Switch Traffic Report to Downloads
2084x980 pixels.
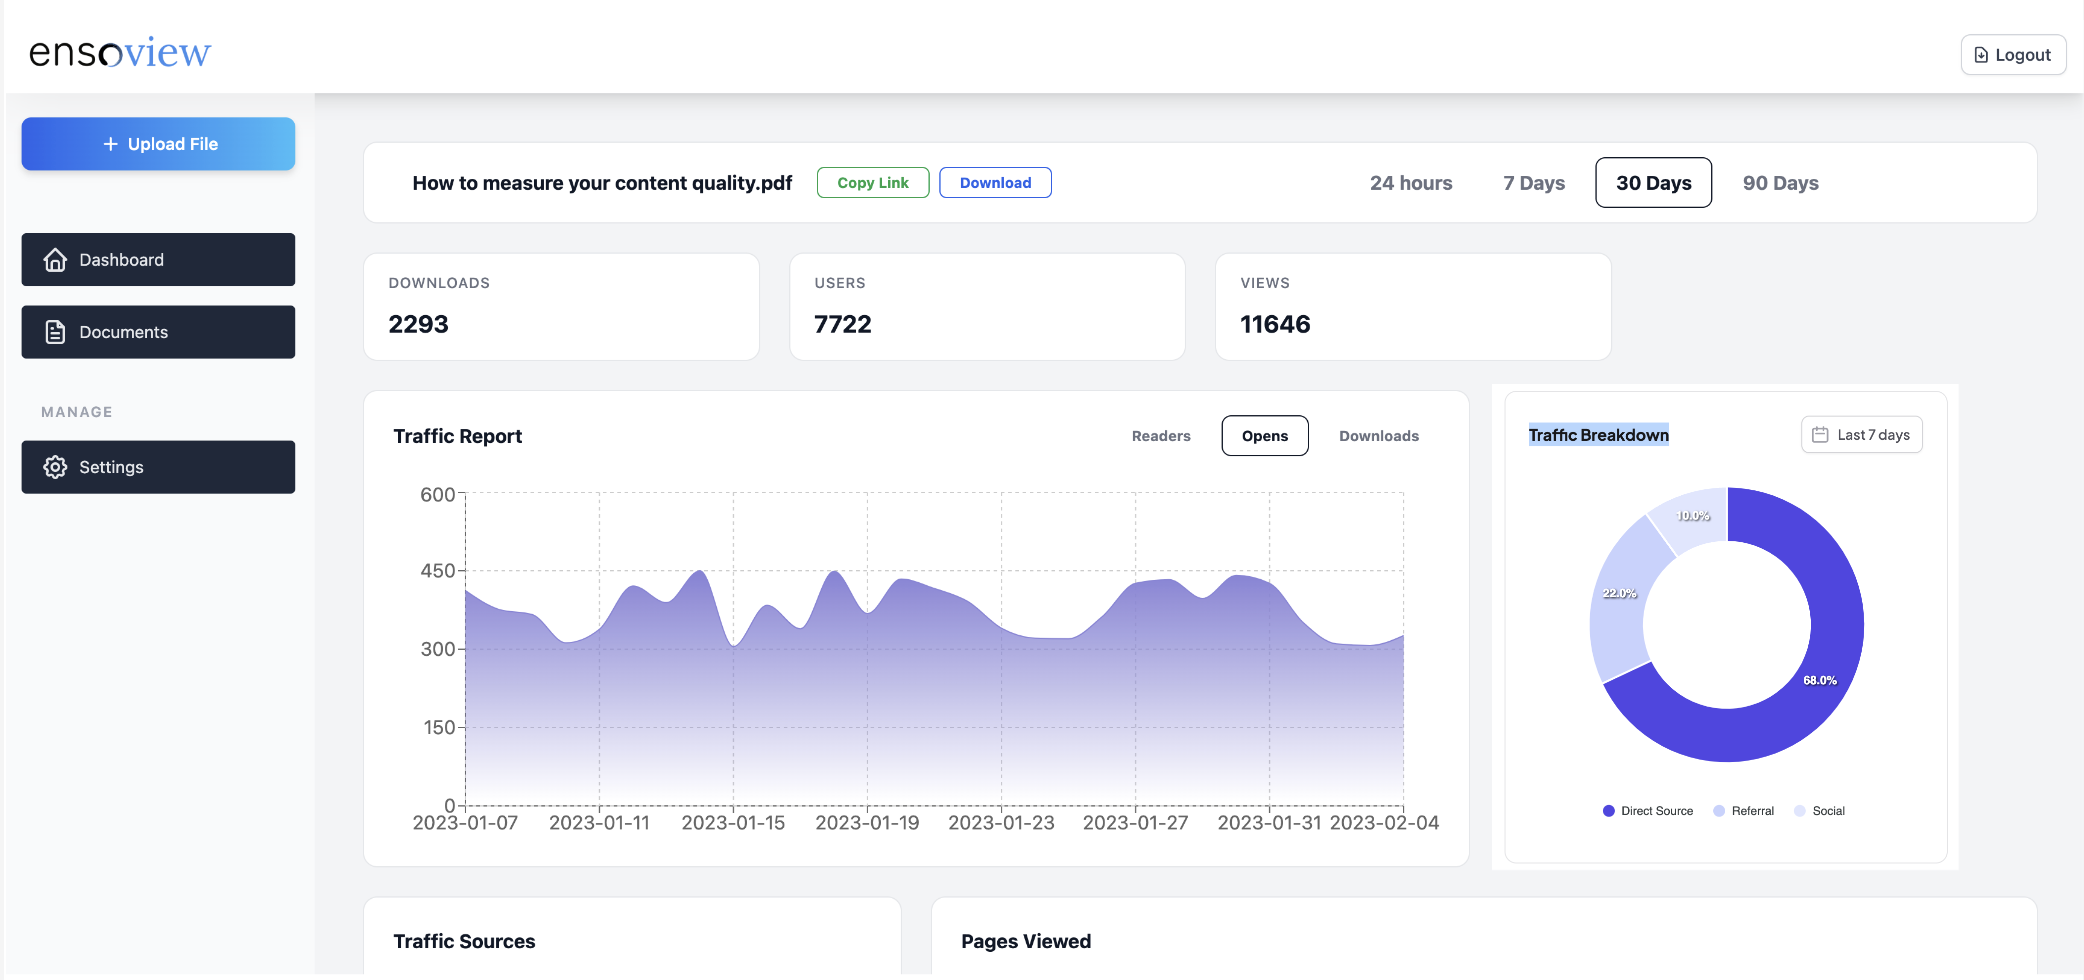coord(1378,436)
